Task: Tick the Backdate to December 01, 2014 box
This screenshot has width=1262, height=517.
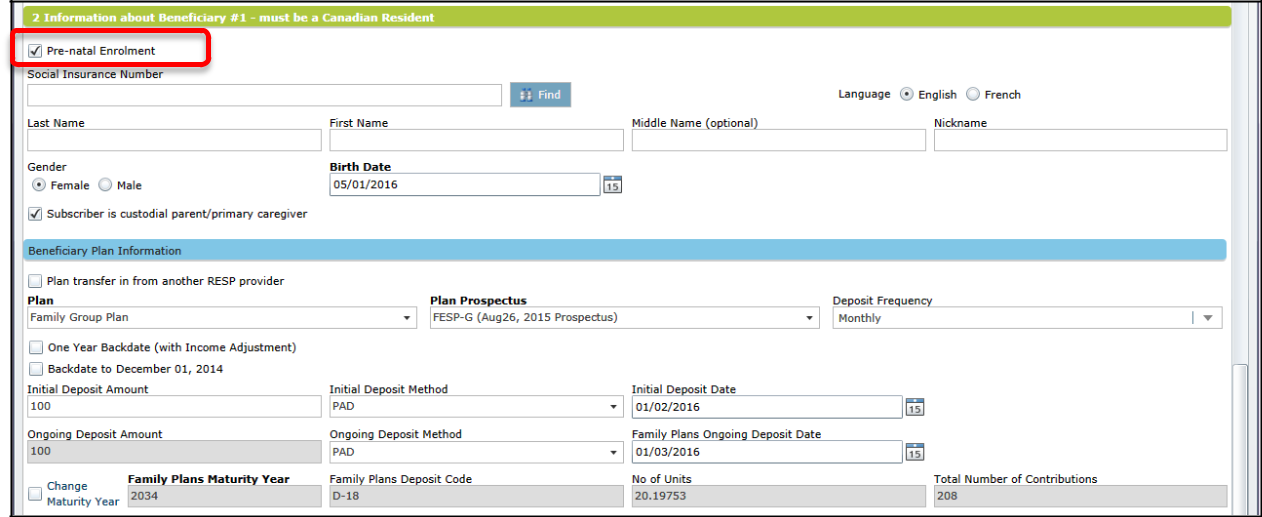Action: tap(36, 369)
